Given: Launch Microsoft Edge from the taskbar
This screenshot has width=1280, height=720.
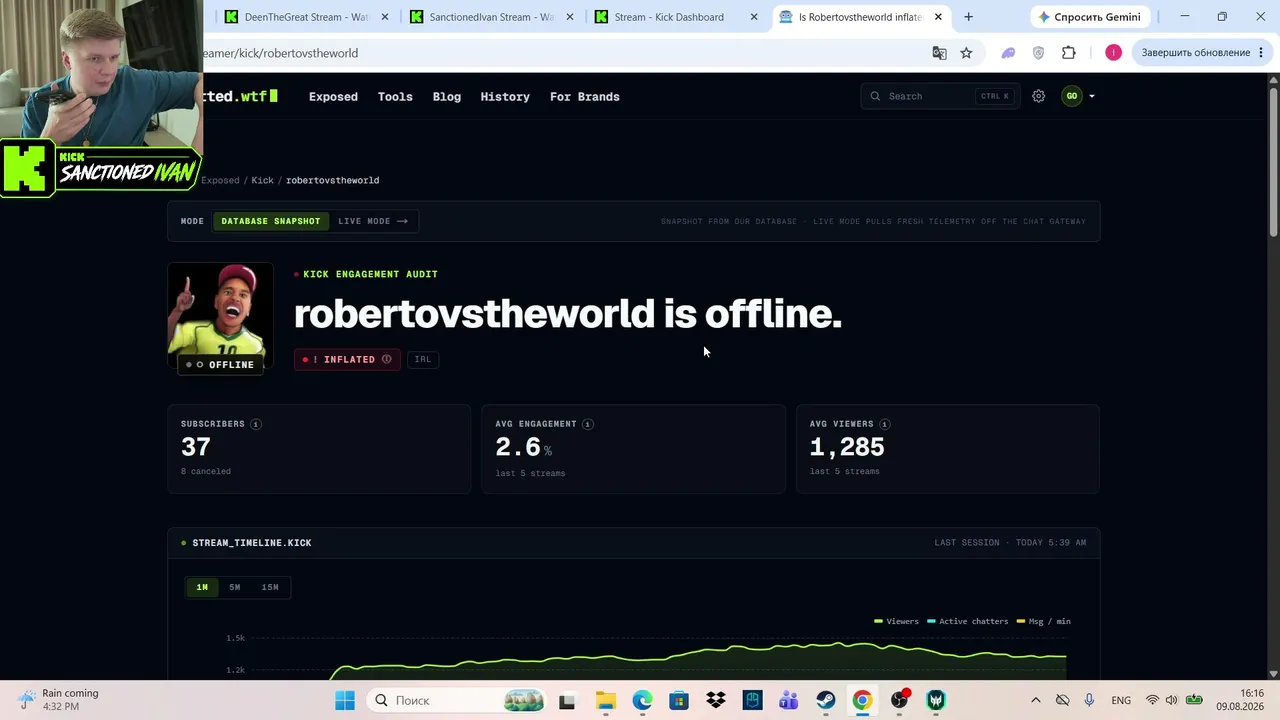Looking at the screenshot, I should coord(642,700).
